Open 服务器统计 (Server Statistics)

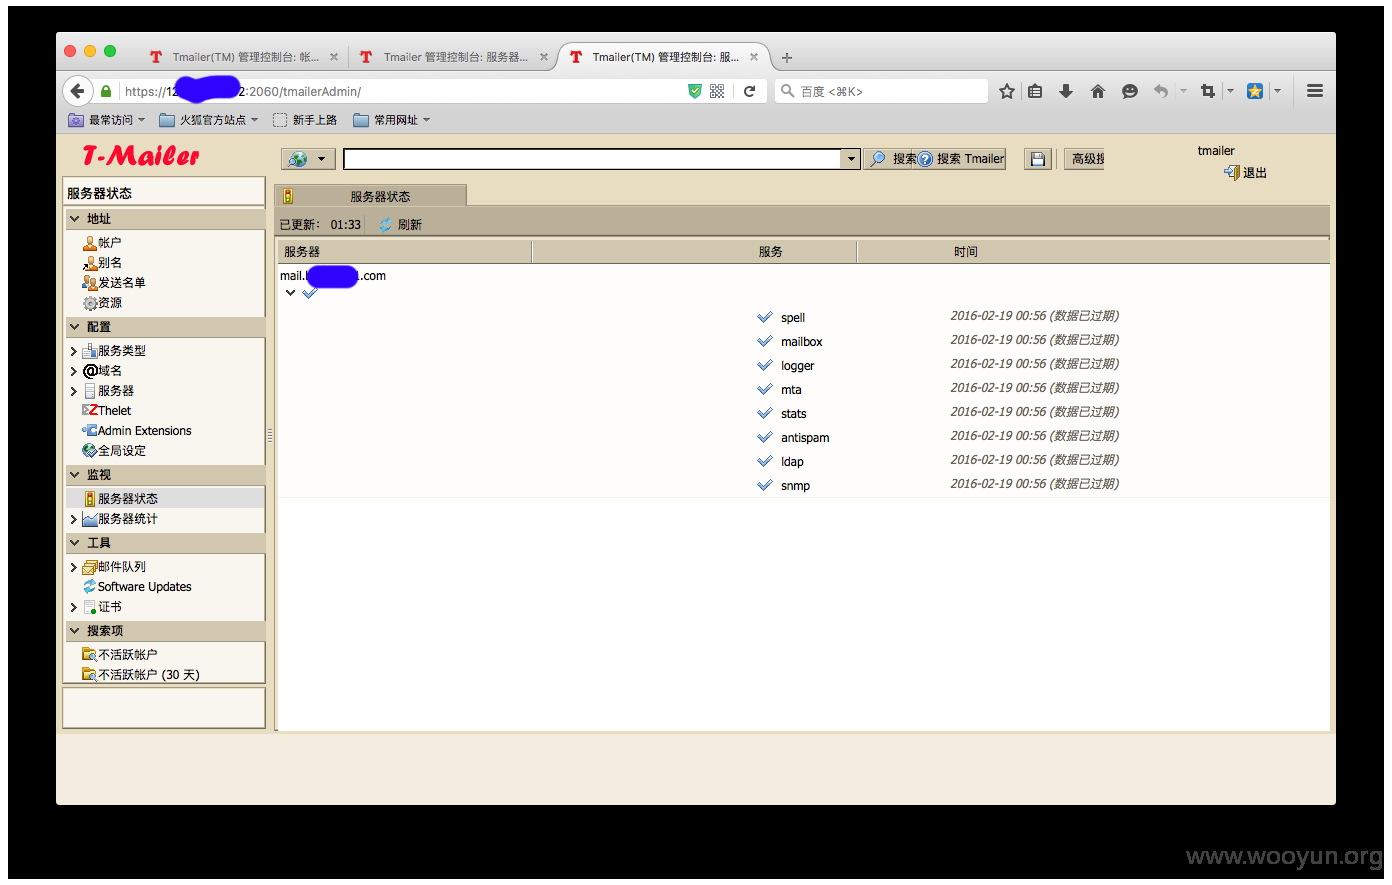[x=120, y=519]
